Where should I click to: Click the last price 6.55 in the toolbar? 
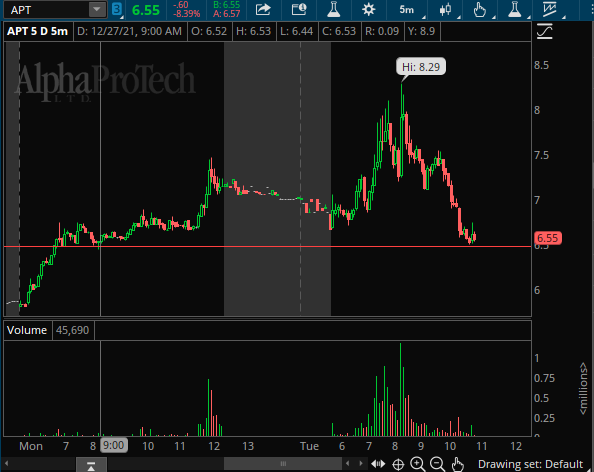point(146,10)
